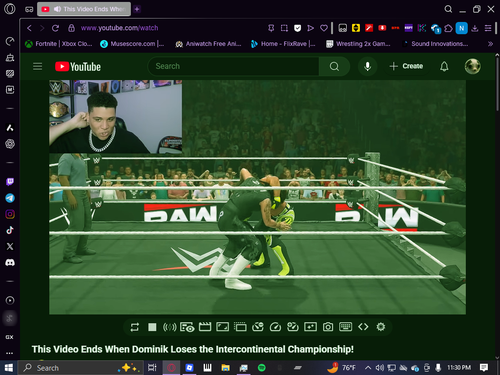The image size is (500, 375).
Task: Open the Aniwatch Free Ani... bookmark
Action: (x=208, y=44)
